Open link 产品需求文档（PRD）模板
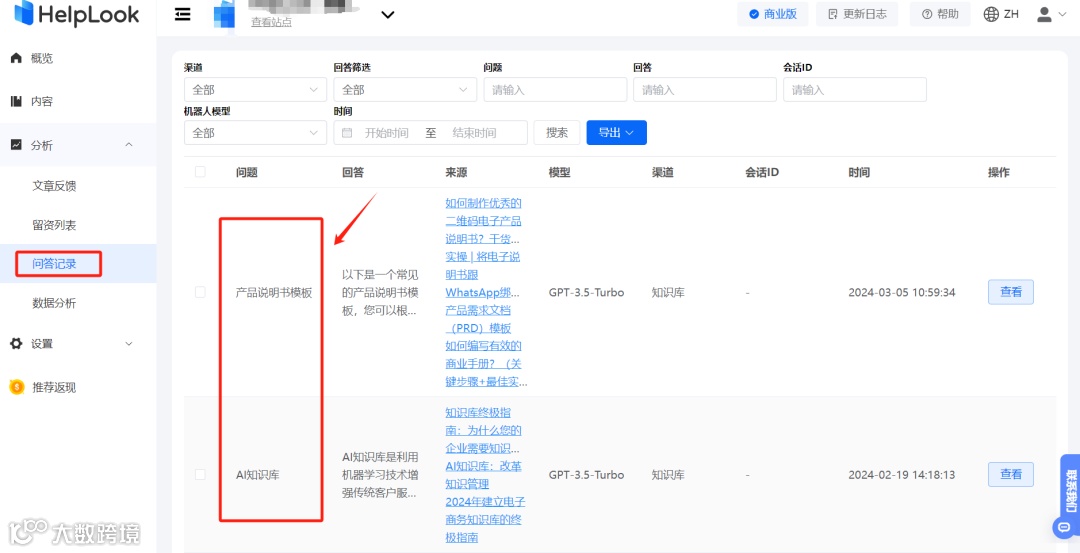Viewport: 1080px width, 553px height. (x=479, y=319)
